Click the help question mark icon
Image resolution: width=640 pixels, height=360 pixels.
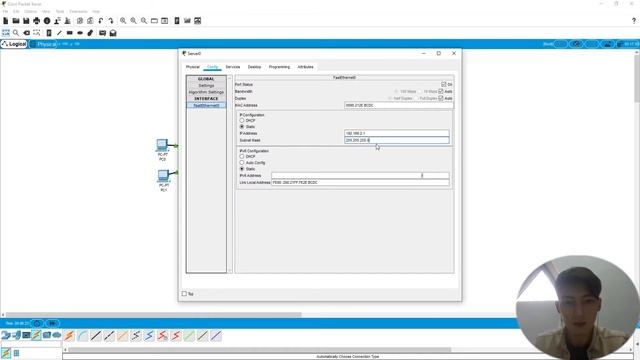click(x=633, y=21)
